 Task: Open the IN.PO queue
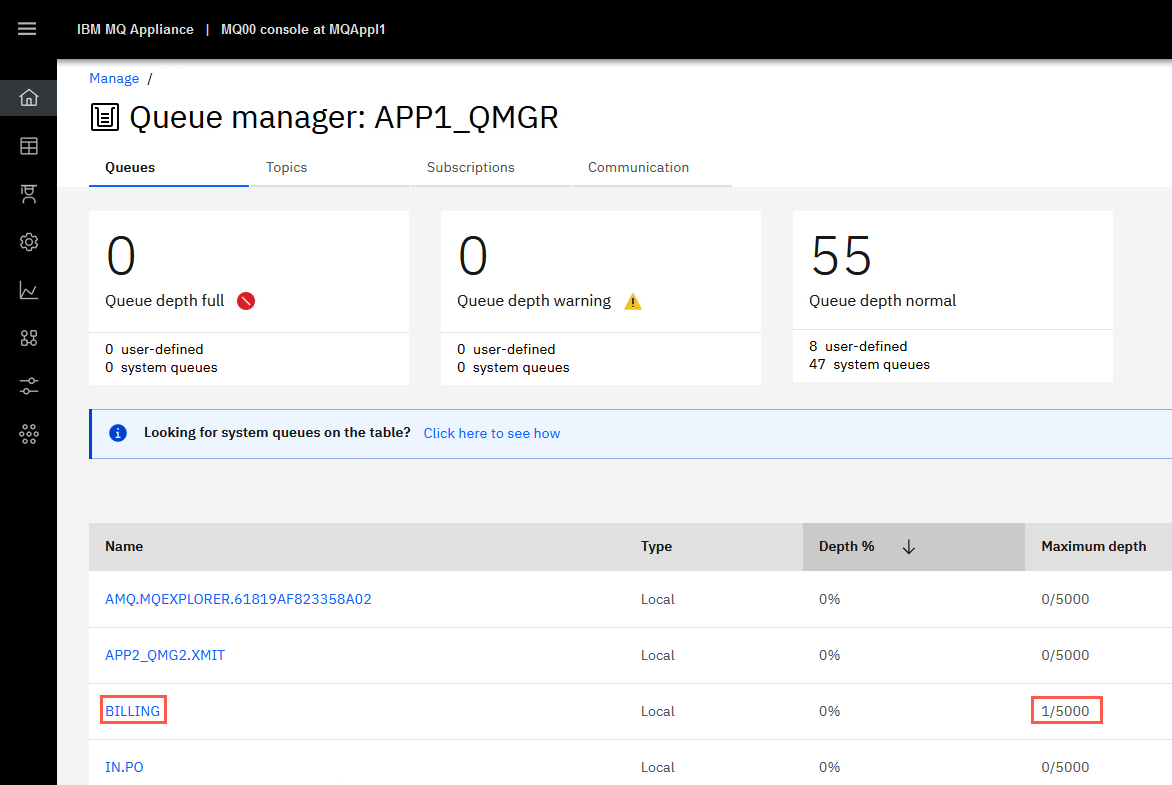tap(124, 767)
